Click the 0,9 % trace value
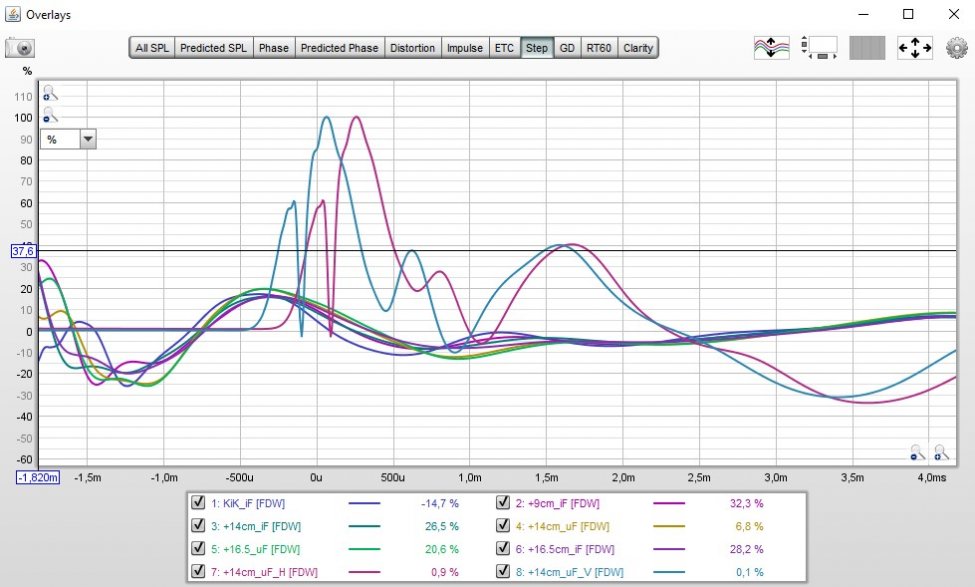Image resolution: width=975 pixels, height=587 pixels. point(445,572)
